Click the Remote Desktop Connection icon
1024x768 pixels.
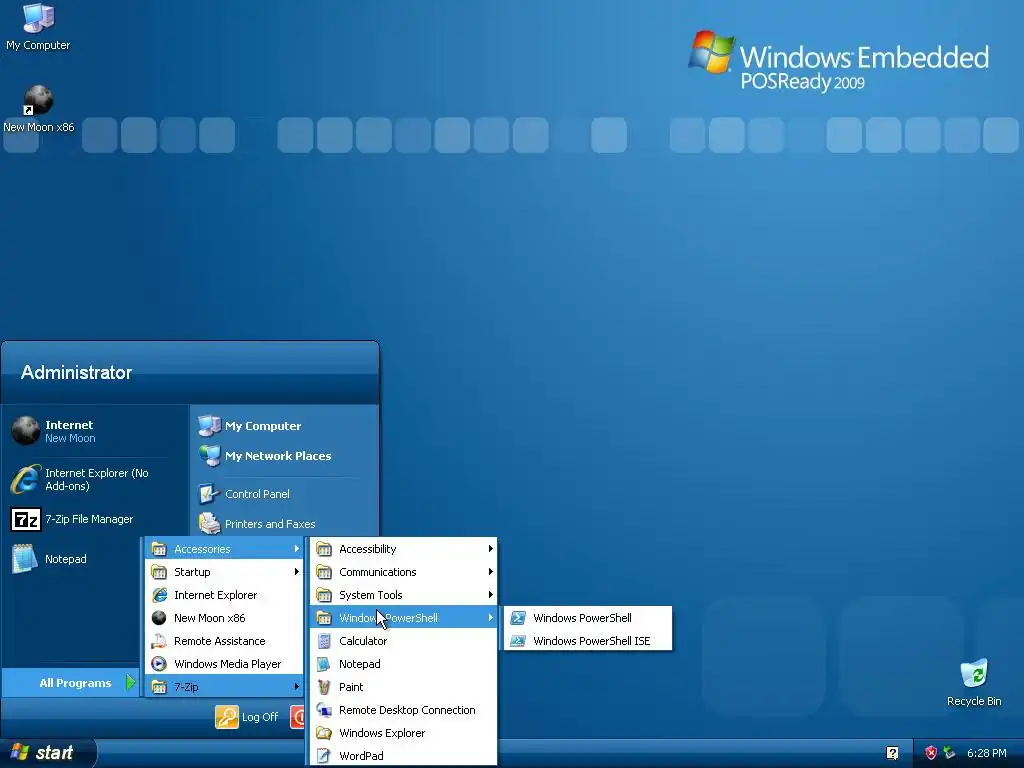324,710
